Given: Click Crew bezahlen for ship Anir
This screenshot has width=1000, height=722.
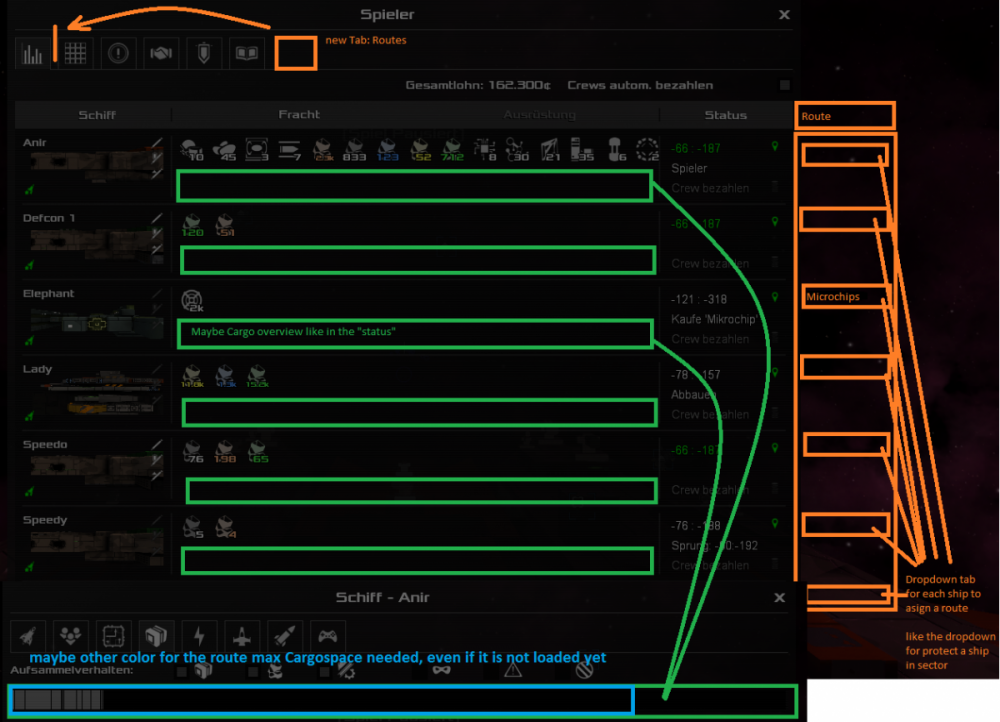Looking at the screenshot, I should click(x=700, y=188).
